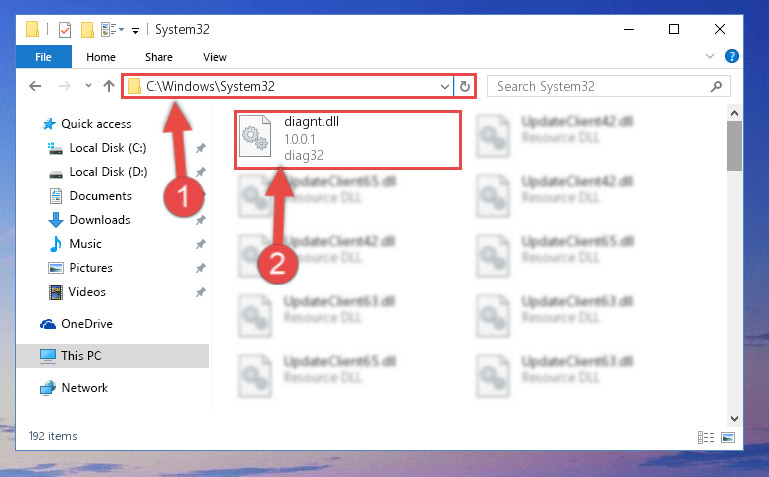Image resolution: width=769 pixels, height=477 pixels.
Task: Click in the Search System32 box
Action: click(599, 87)
